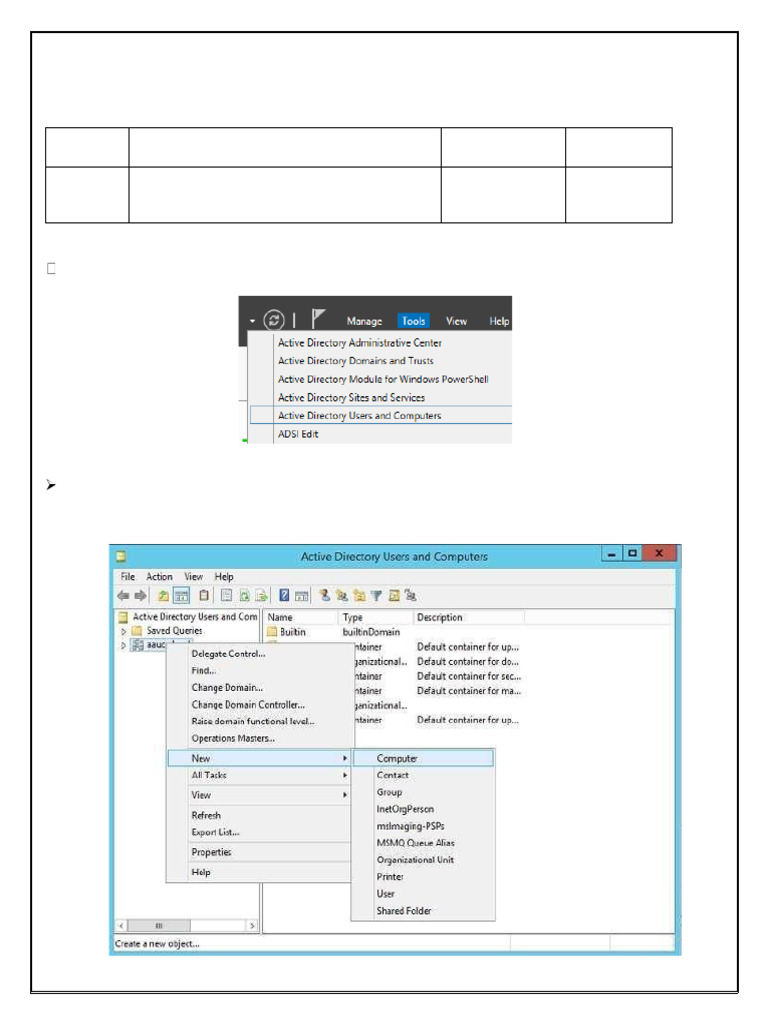Click the clipboard icon in the toolbar
Image resolution: width=768 pixels, height=1024 pixels.
[x=204, y=595]
